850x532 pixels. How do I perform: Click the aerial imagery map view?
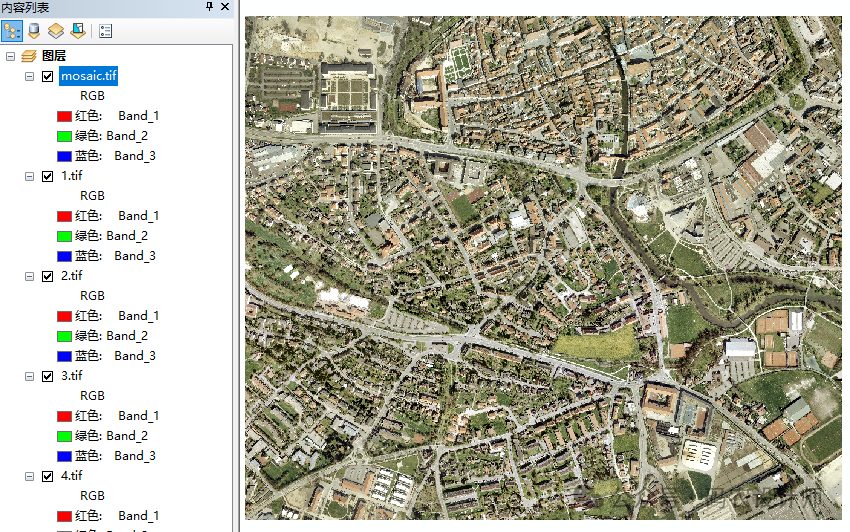[545, 270]
